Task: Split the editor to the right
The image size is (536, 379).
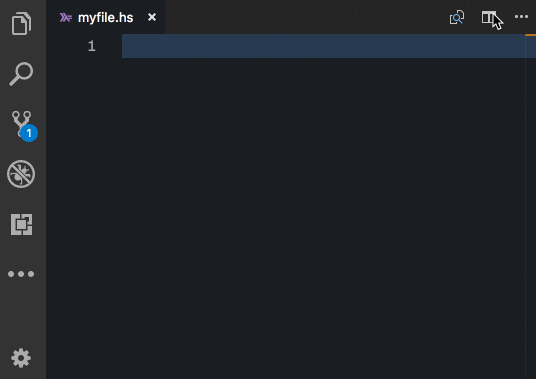Action: coord(489,17)
